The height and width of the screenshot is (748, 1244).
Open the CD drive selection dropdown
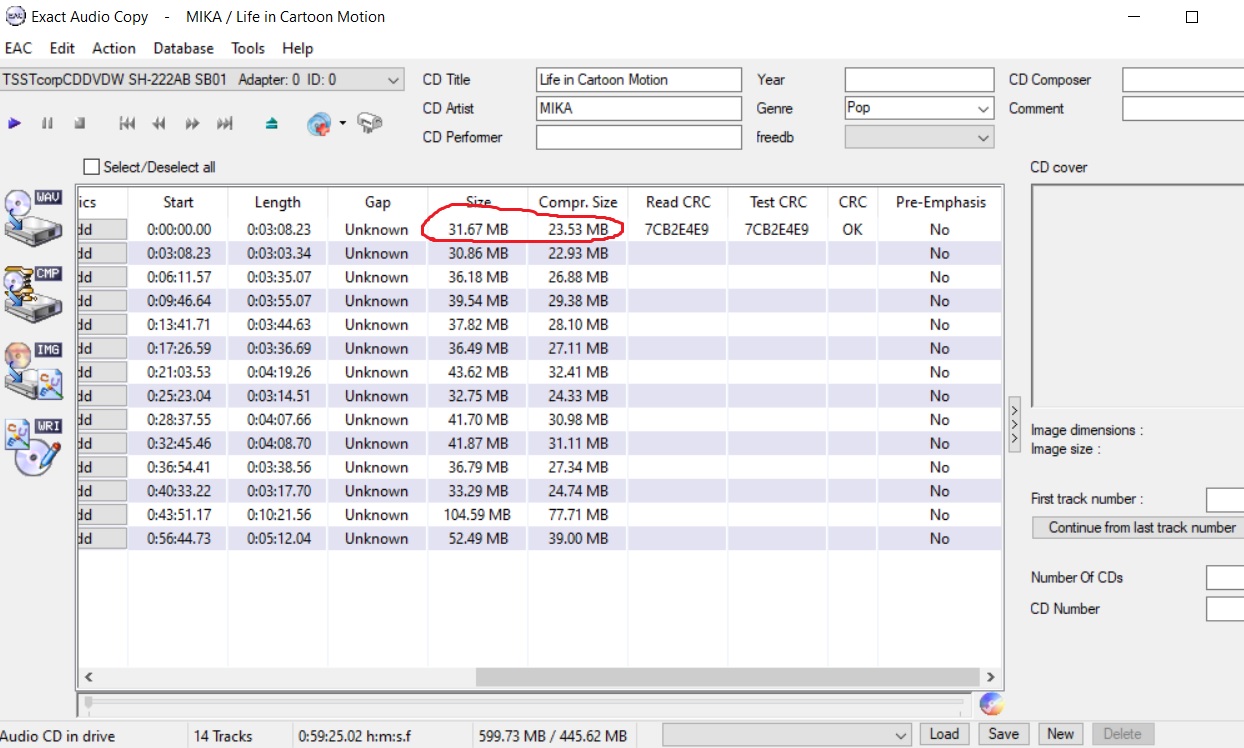[x=393, y=79]
